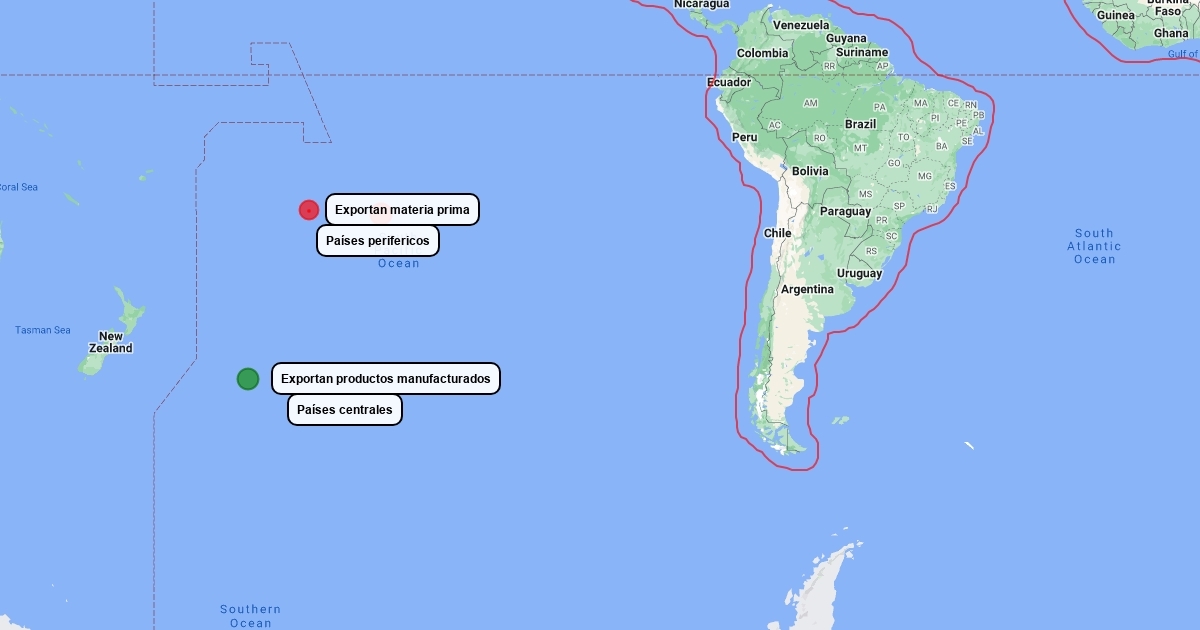
Task: Click the South Atlantic Ocean label
Action: (x=1094, y=246)
